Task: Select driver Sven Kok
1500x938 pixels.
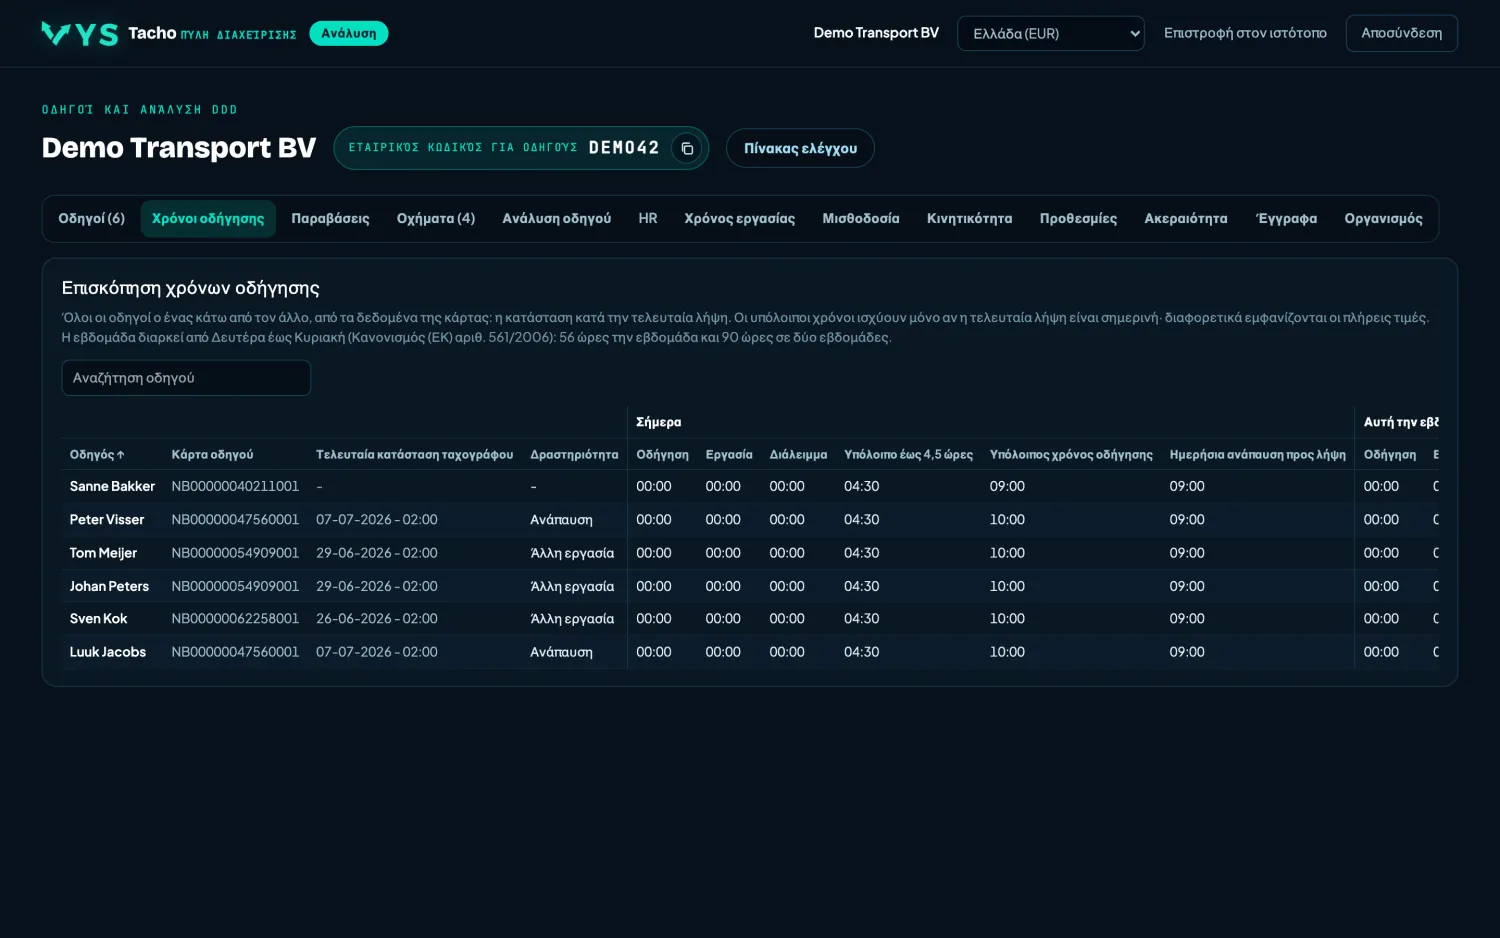Action: coord(98,619)
